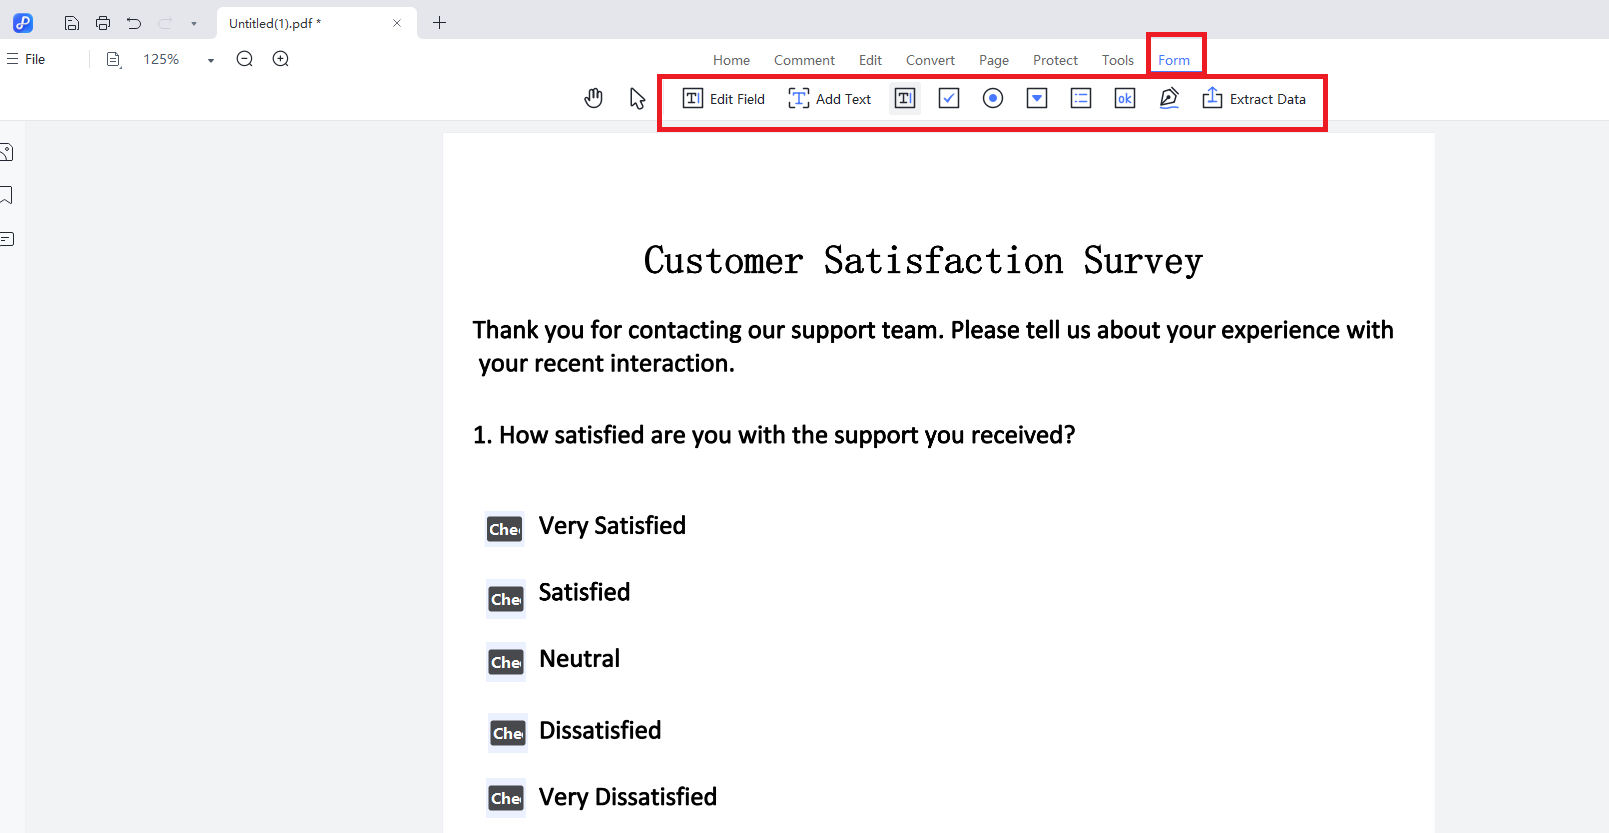The height and width of the screenshot is (833, 1609).
Task: Open the File menu
Action: pyautogui.click(x=26, y=59)
